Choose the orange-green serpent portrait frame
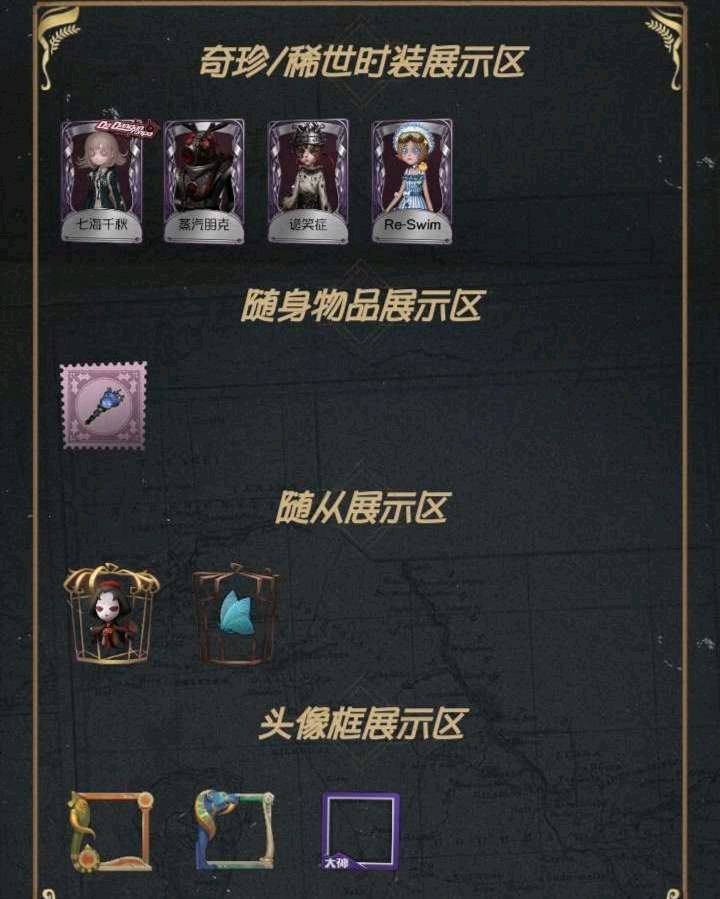 coord(111,831)
